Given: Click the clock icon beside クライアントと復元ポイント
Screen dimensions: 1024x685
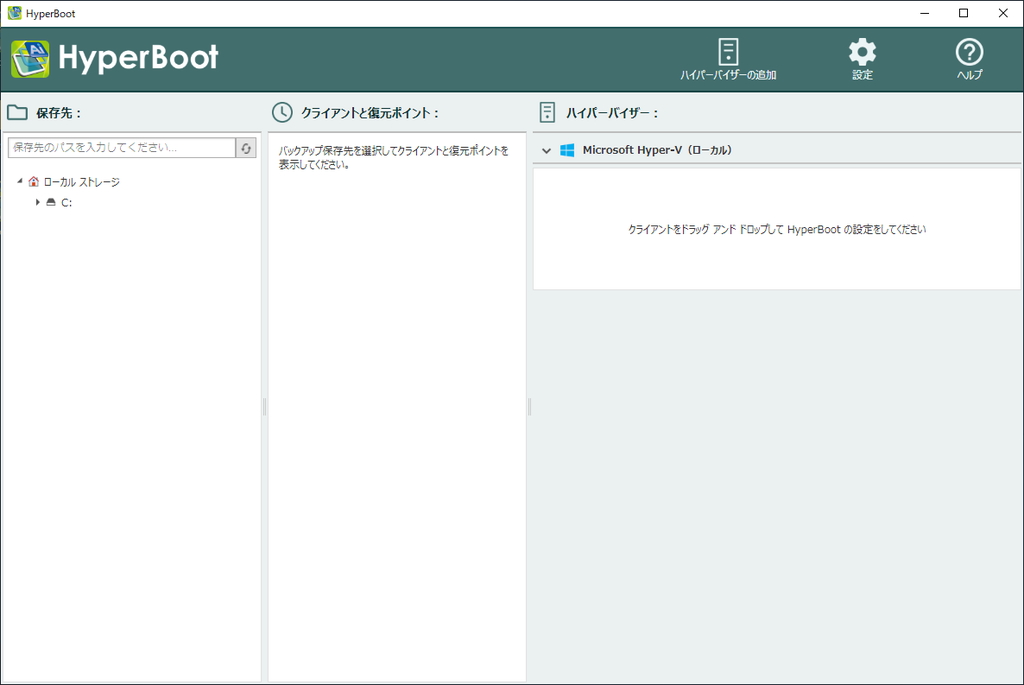Looking at the screenshot, I should point(283,112).
